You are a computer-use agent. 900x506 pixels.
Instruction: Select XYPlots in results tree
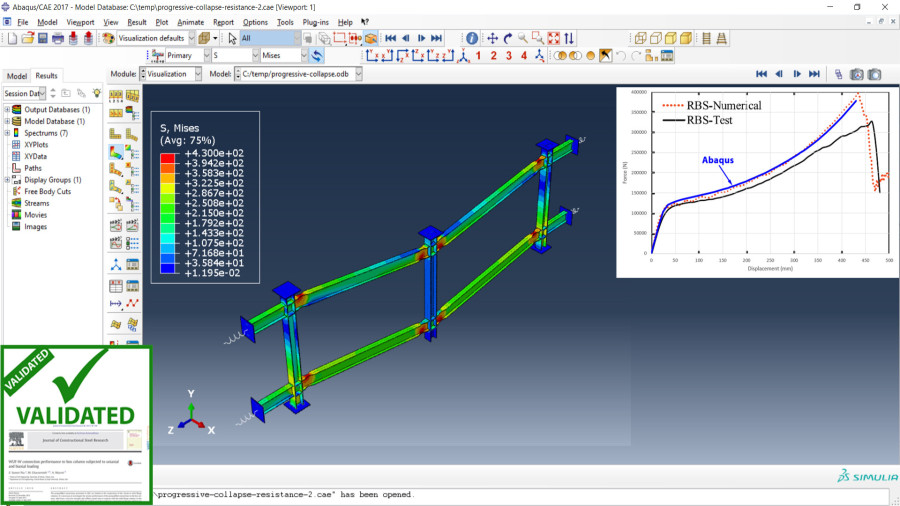(36, 145)
